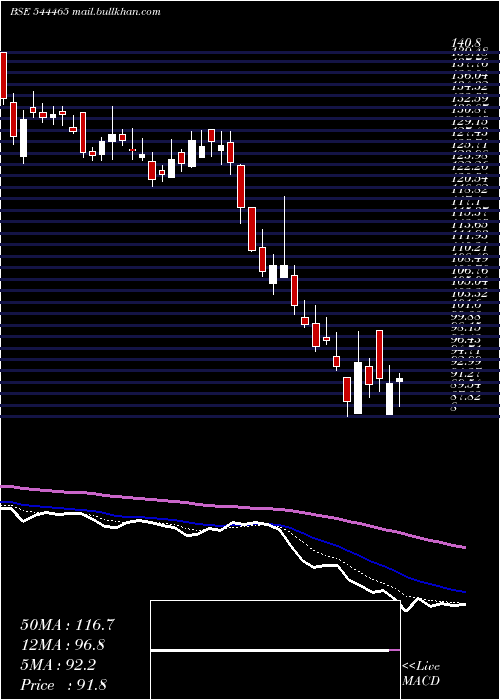This screenshot has width=500, height=700.
Task: Select the 12MA : 96.8 legend entry
Action: pyautogui.click(x=62, y=645)
